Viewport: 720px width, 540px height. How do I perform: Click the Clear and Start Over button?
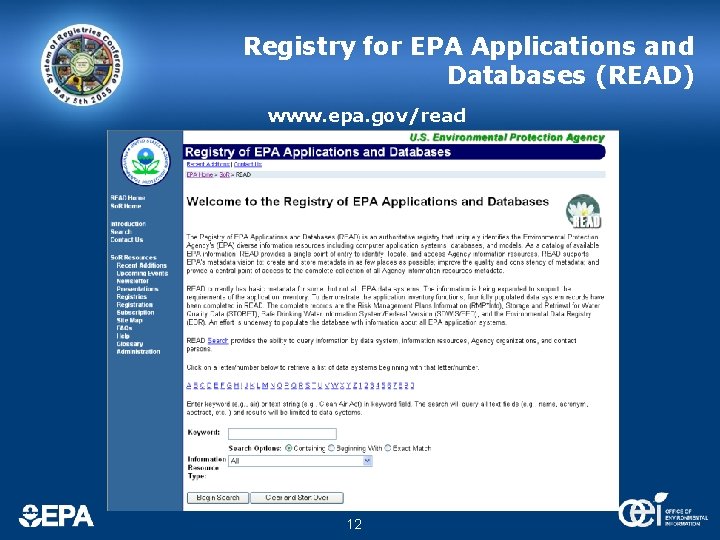tap(297, 498)
